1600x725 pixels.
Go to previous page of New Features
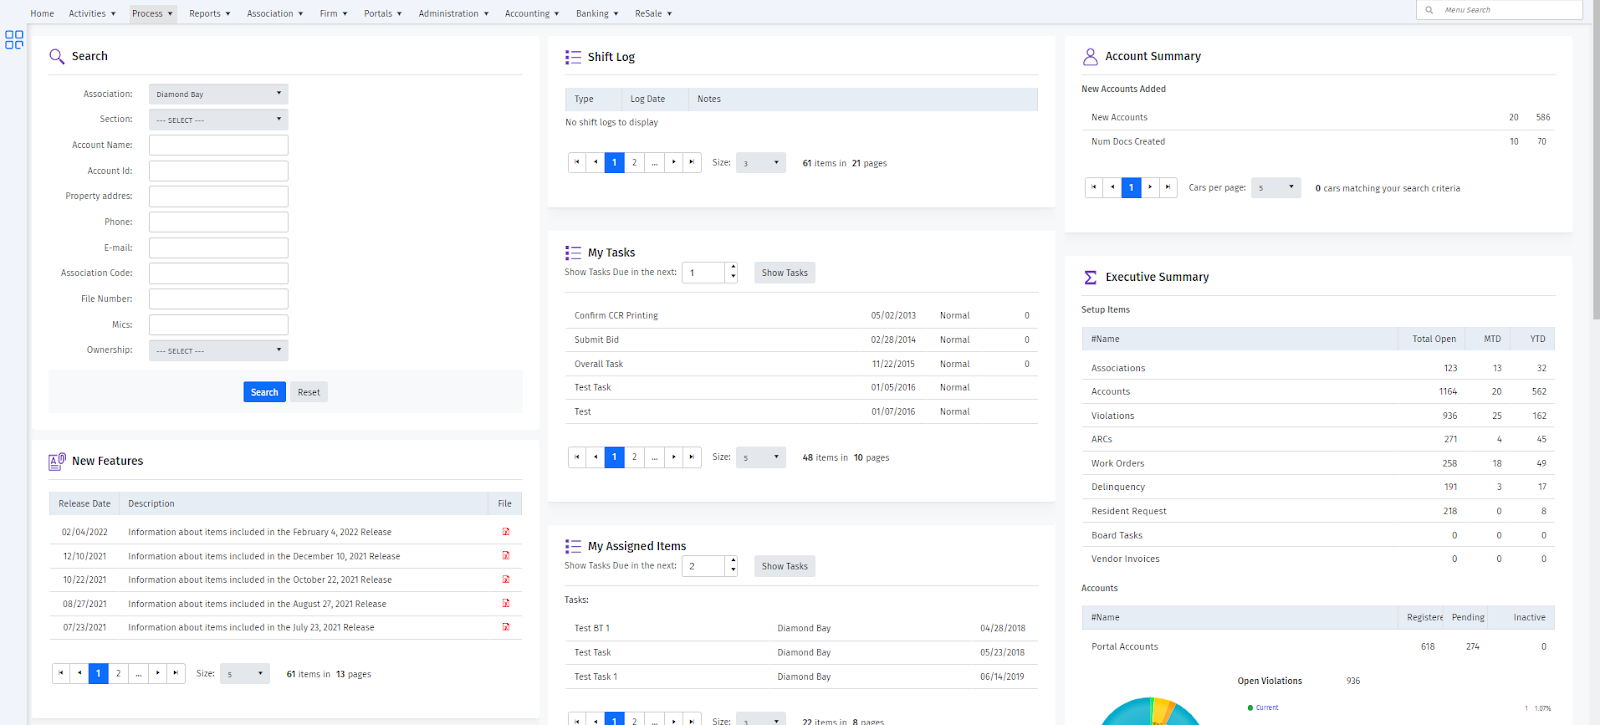point(80,673)
